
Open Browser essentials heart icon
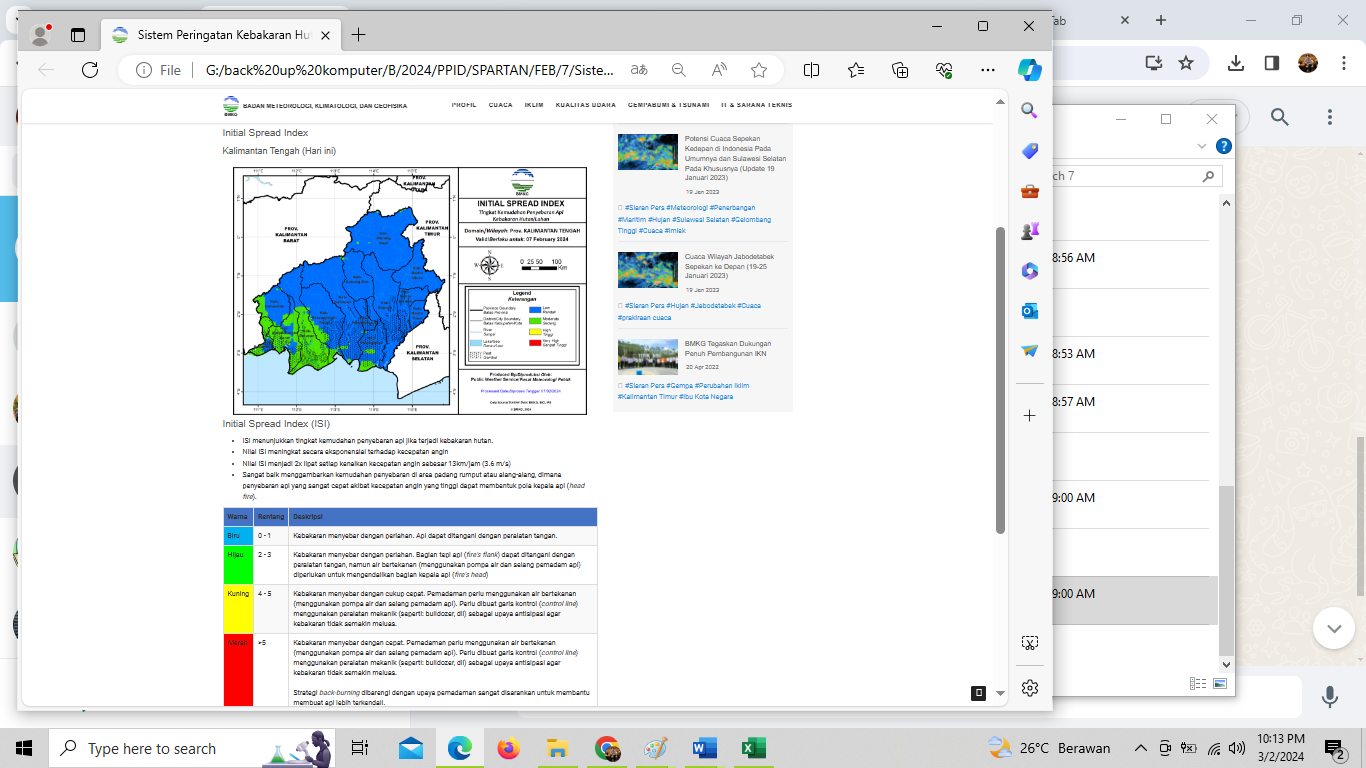[944, 70]
